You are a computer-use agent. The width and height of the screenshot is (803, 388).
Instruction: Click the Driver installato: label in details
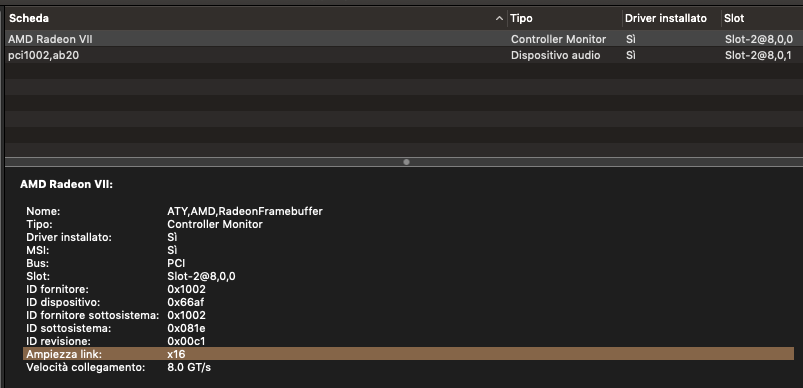[69, 238]
